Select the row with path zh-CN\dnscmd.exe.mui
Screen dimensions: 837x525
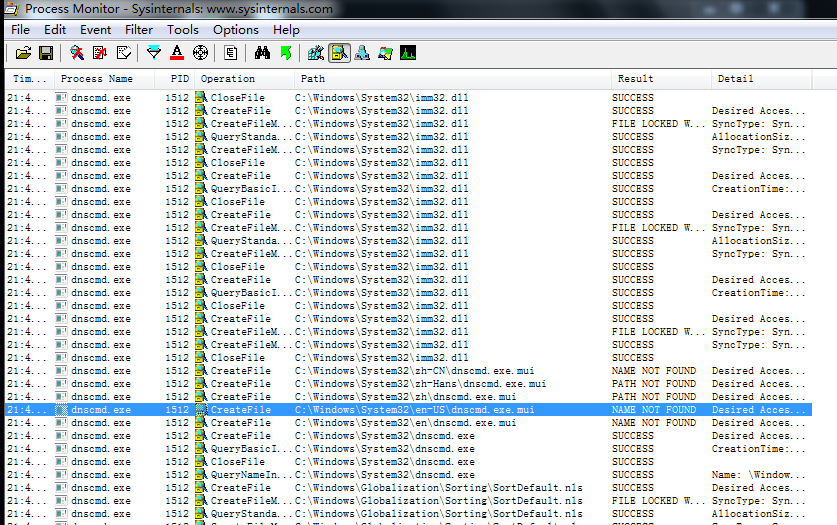(408, 371)
